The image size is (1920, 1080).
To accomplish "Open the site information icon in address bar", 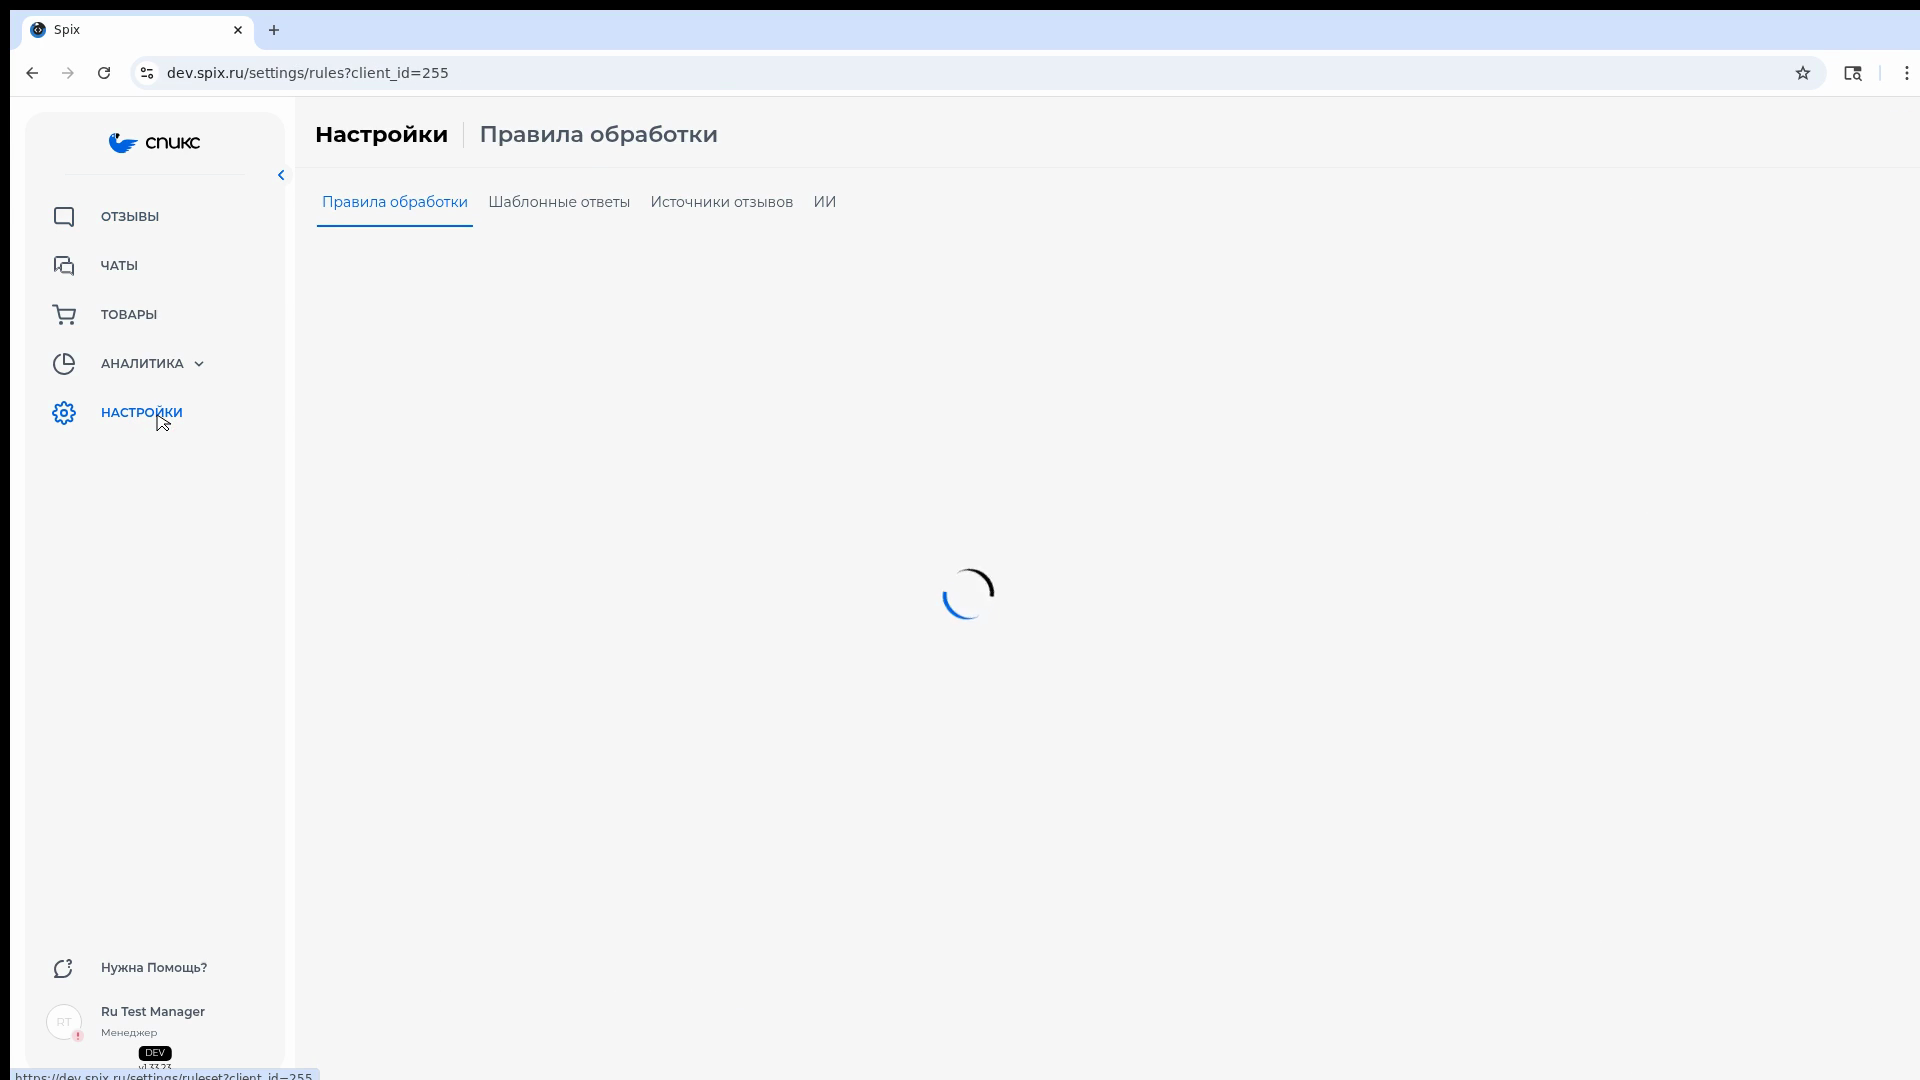I will click(147, 73).
